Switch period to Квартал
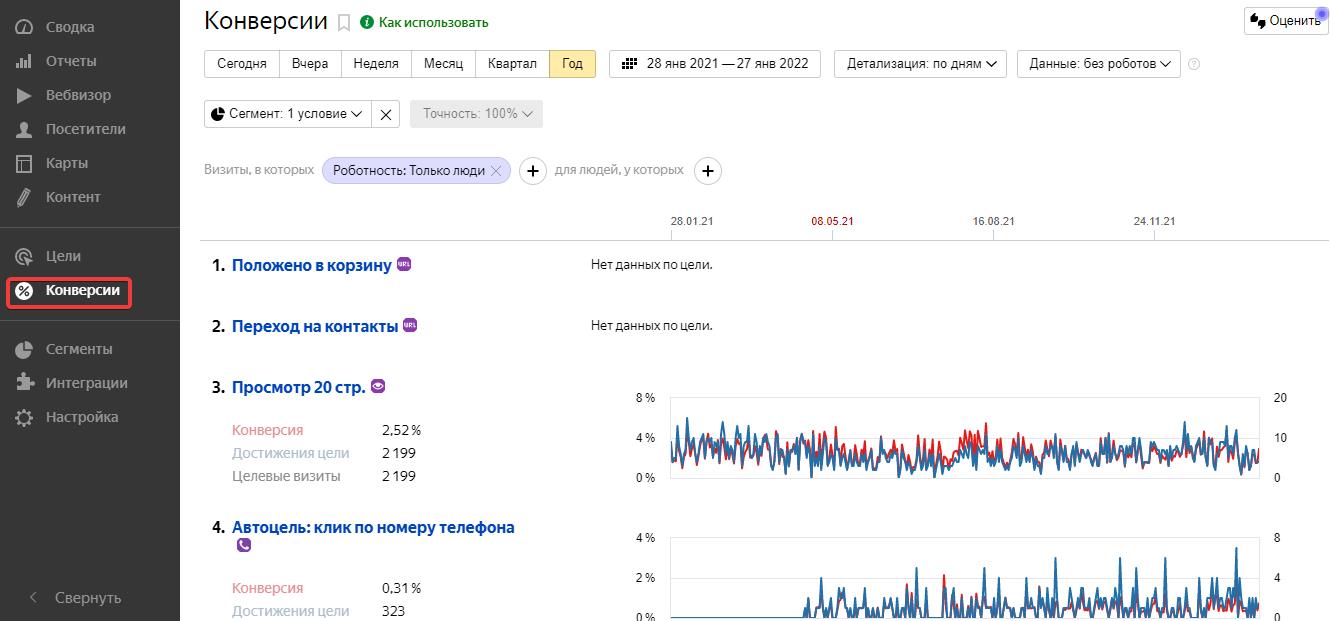The image size is (1331, 621). click(512, 63)
